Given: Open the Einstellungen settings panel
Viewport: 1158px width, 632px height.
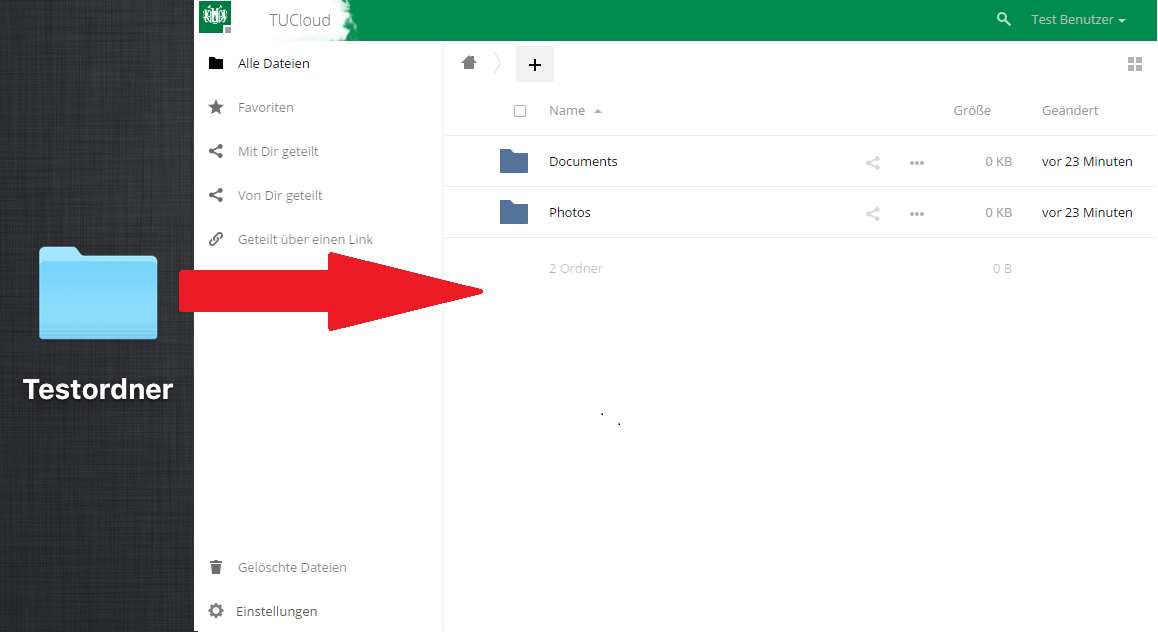Looking at the screenshot, I should pos(276,611).
